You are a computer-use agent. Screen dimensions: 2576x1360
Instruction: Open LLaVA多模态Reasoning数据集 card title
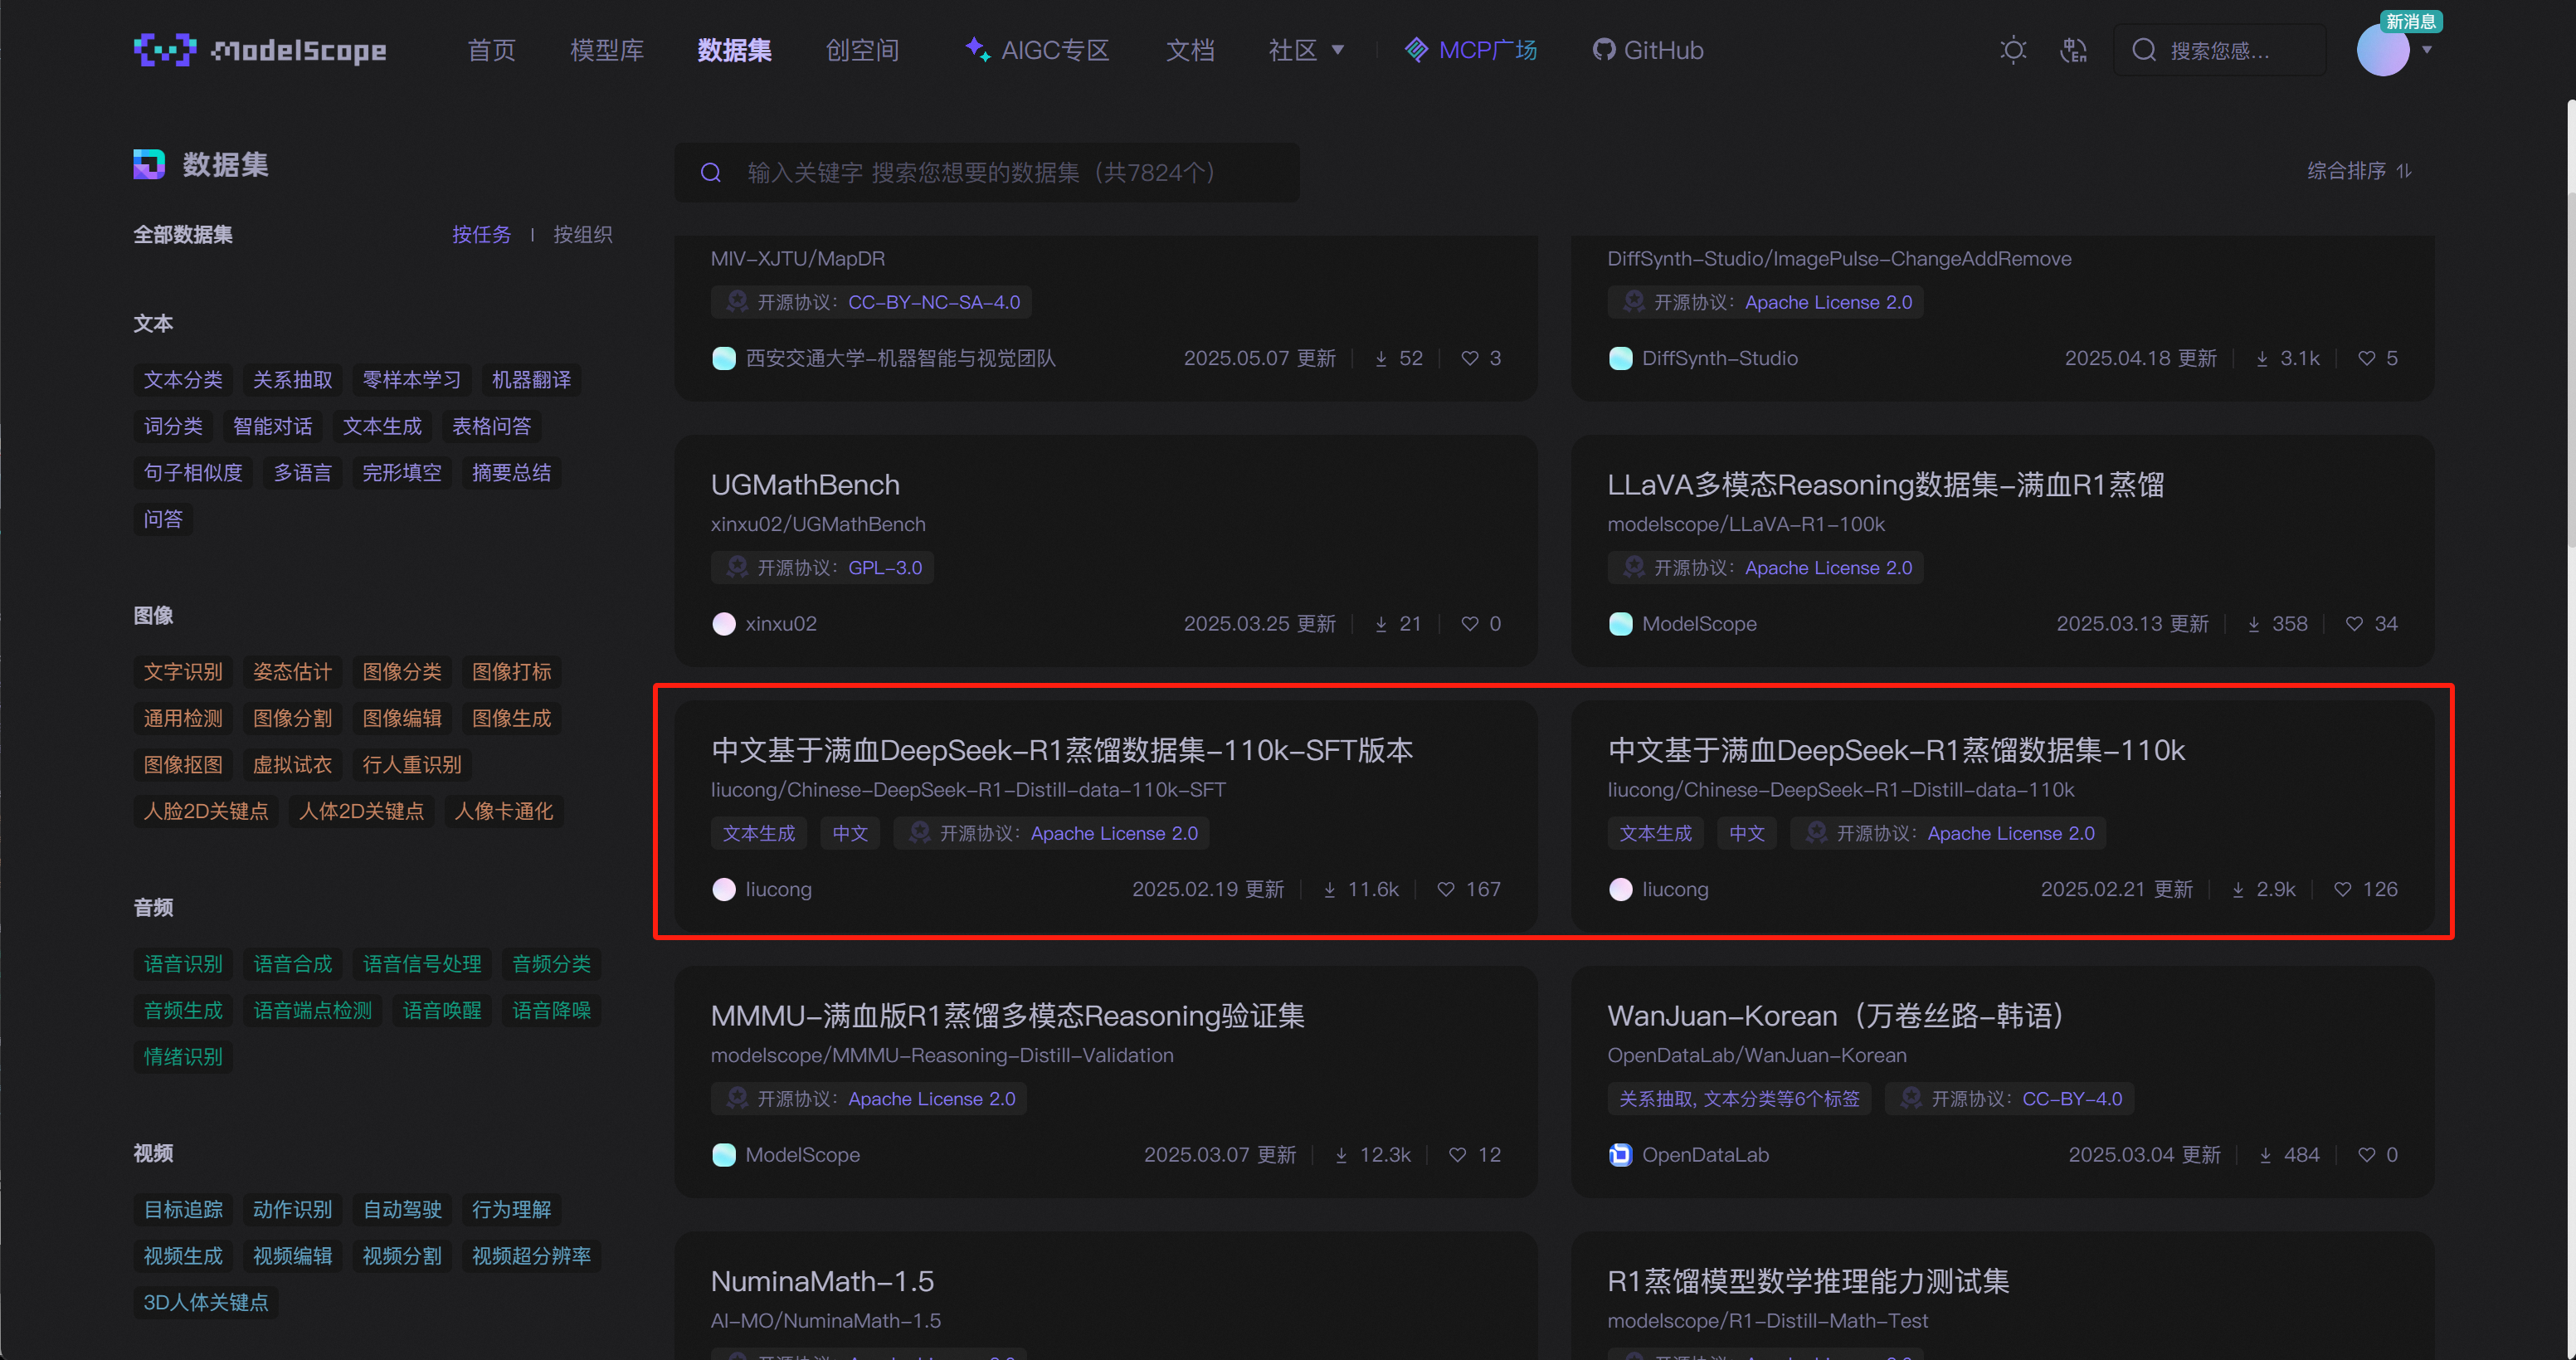tap(1885, 485)
